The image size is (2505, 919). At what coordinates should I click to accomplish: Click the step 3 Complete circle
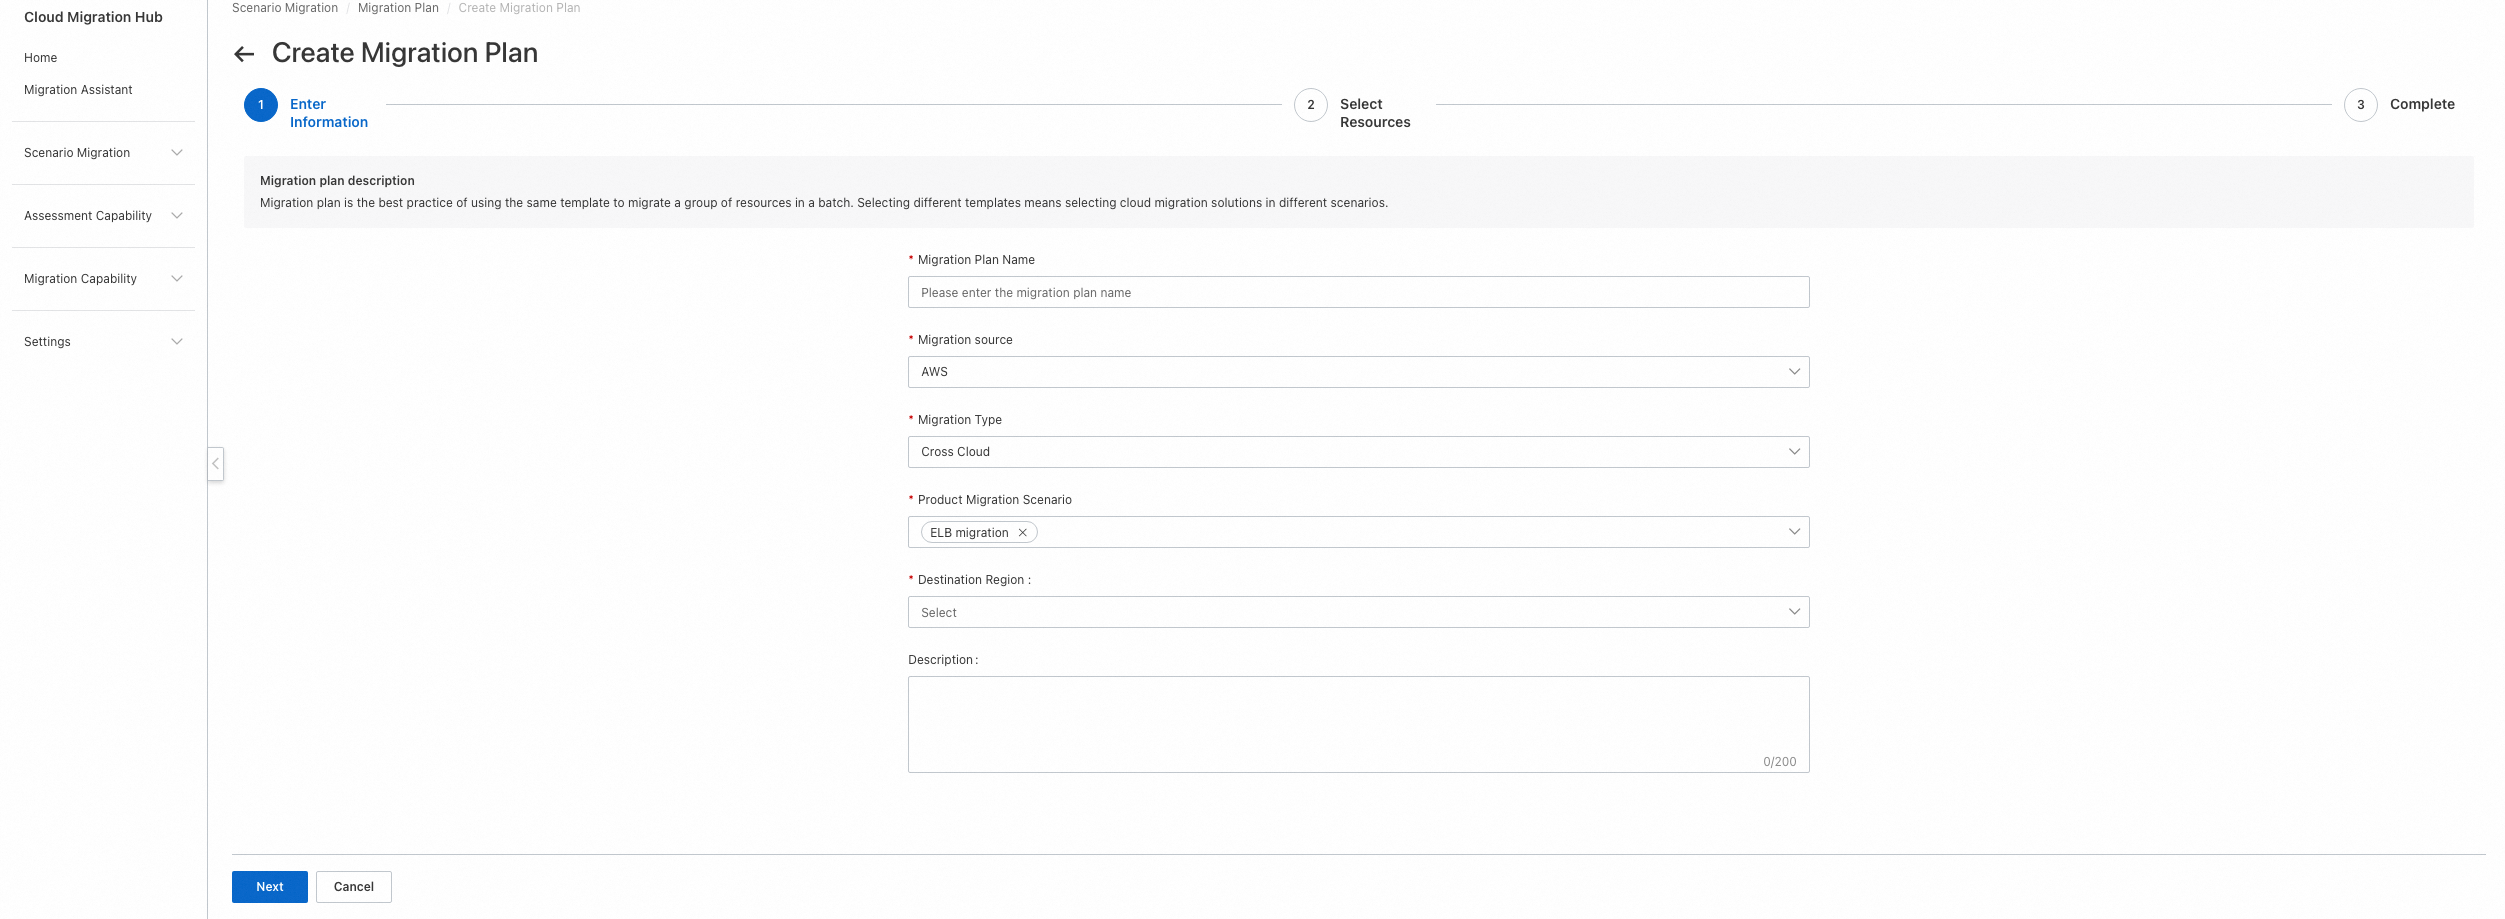point(2360,105)
